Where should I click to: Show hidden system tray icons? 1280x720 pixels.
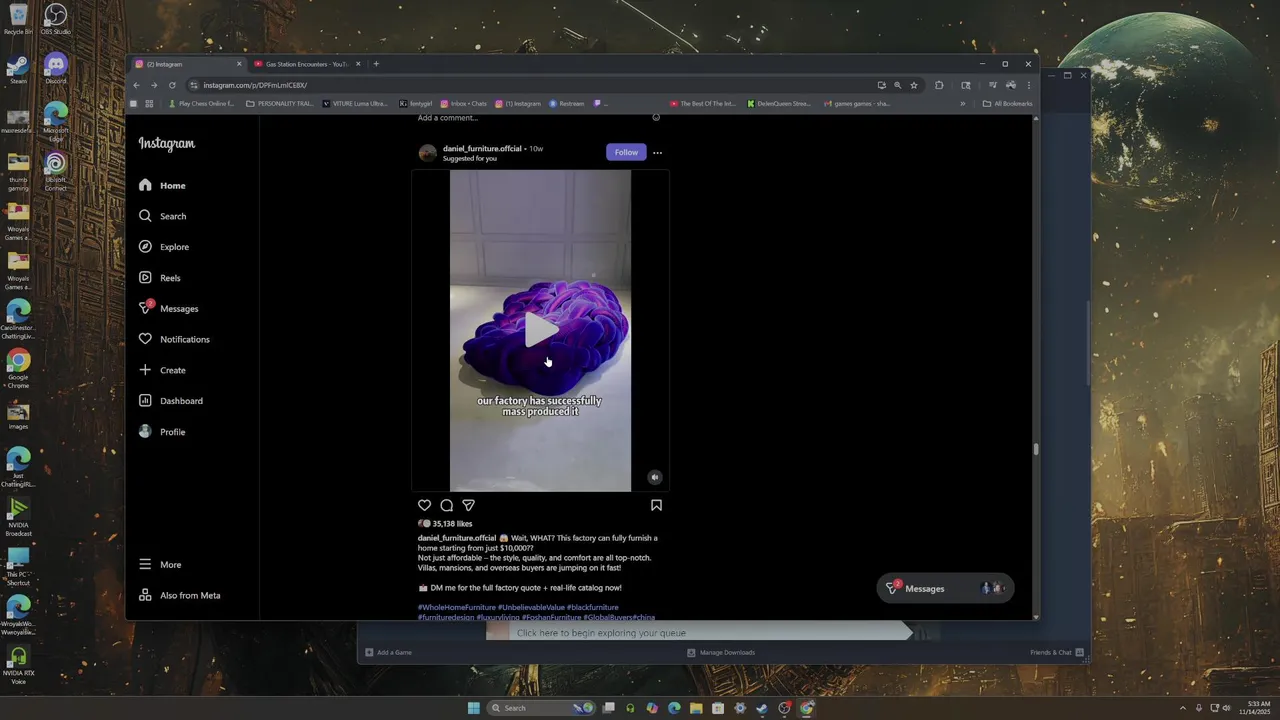coord(1183,708)
